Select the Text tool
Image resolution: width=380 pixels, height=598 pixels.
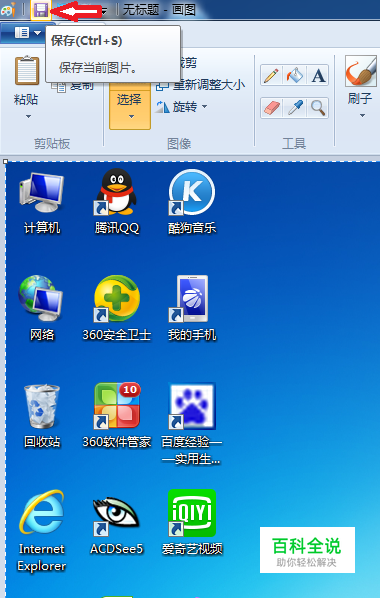(x=318, y=75)
